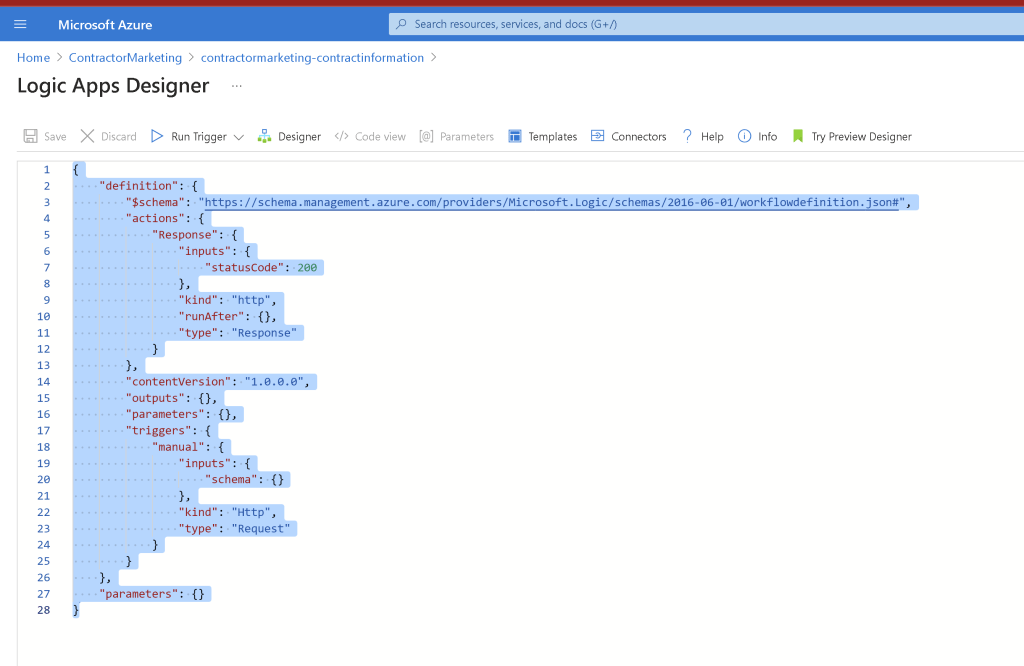
Task: Click the "1.0.0.0" version value
Action: (x=274, y=382)
